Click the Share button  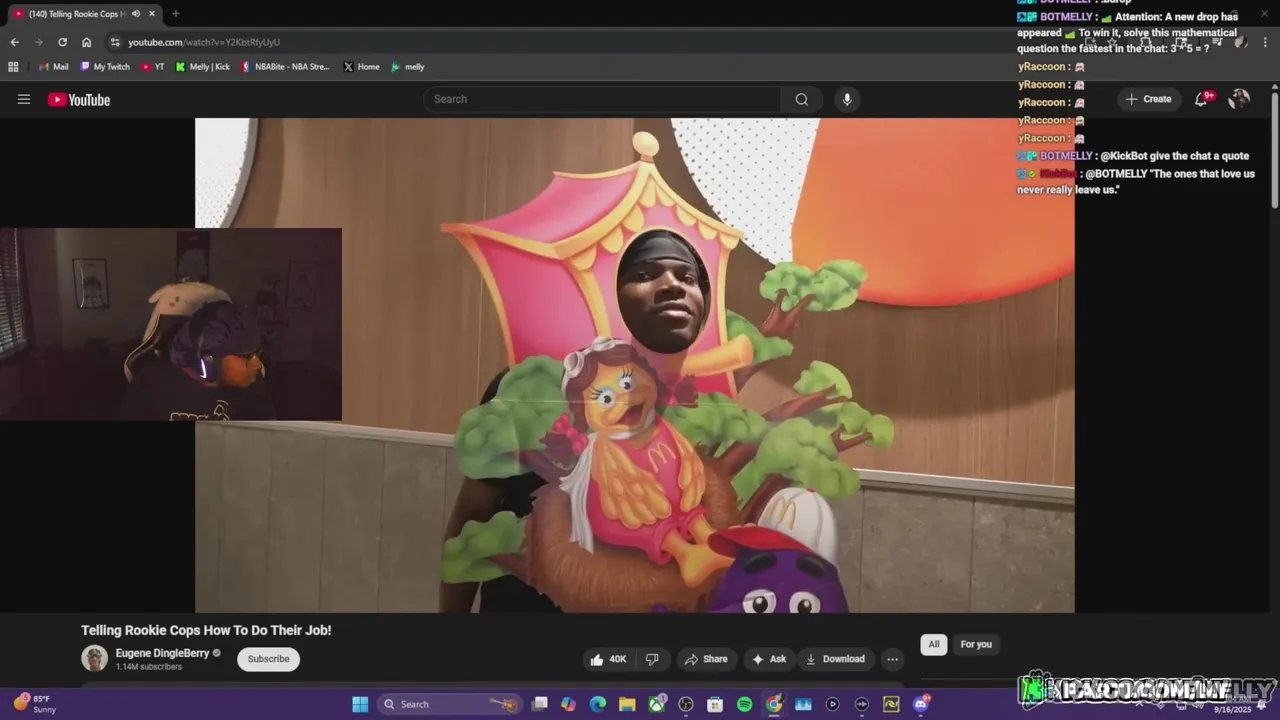[x=705, y=659]
